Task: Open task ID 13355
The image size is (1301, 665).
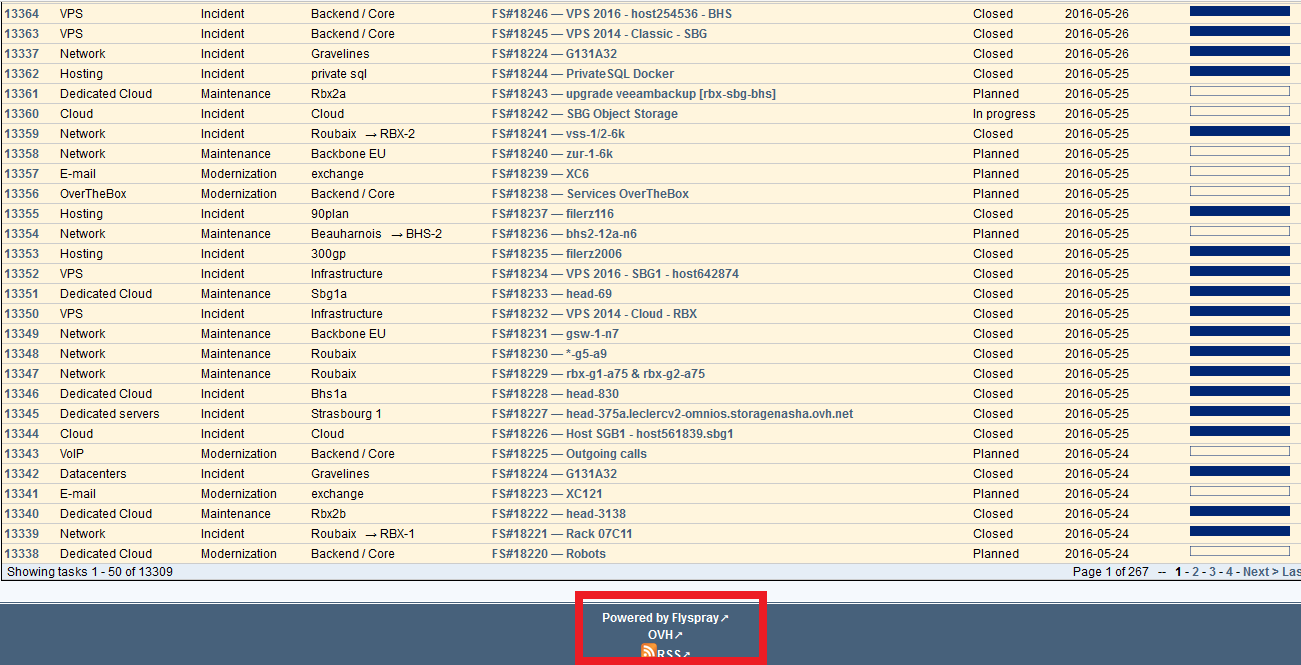Action: click(x=22, y=214)
